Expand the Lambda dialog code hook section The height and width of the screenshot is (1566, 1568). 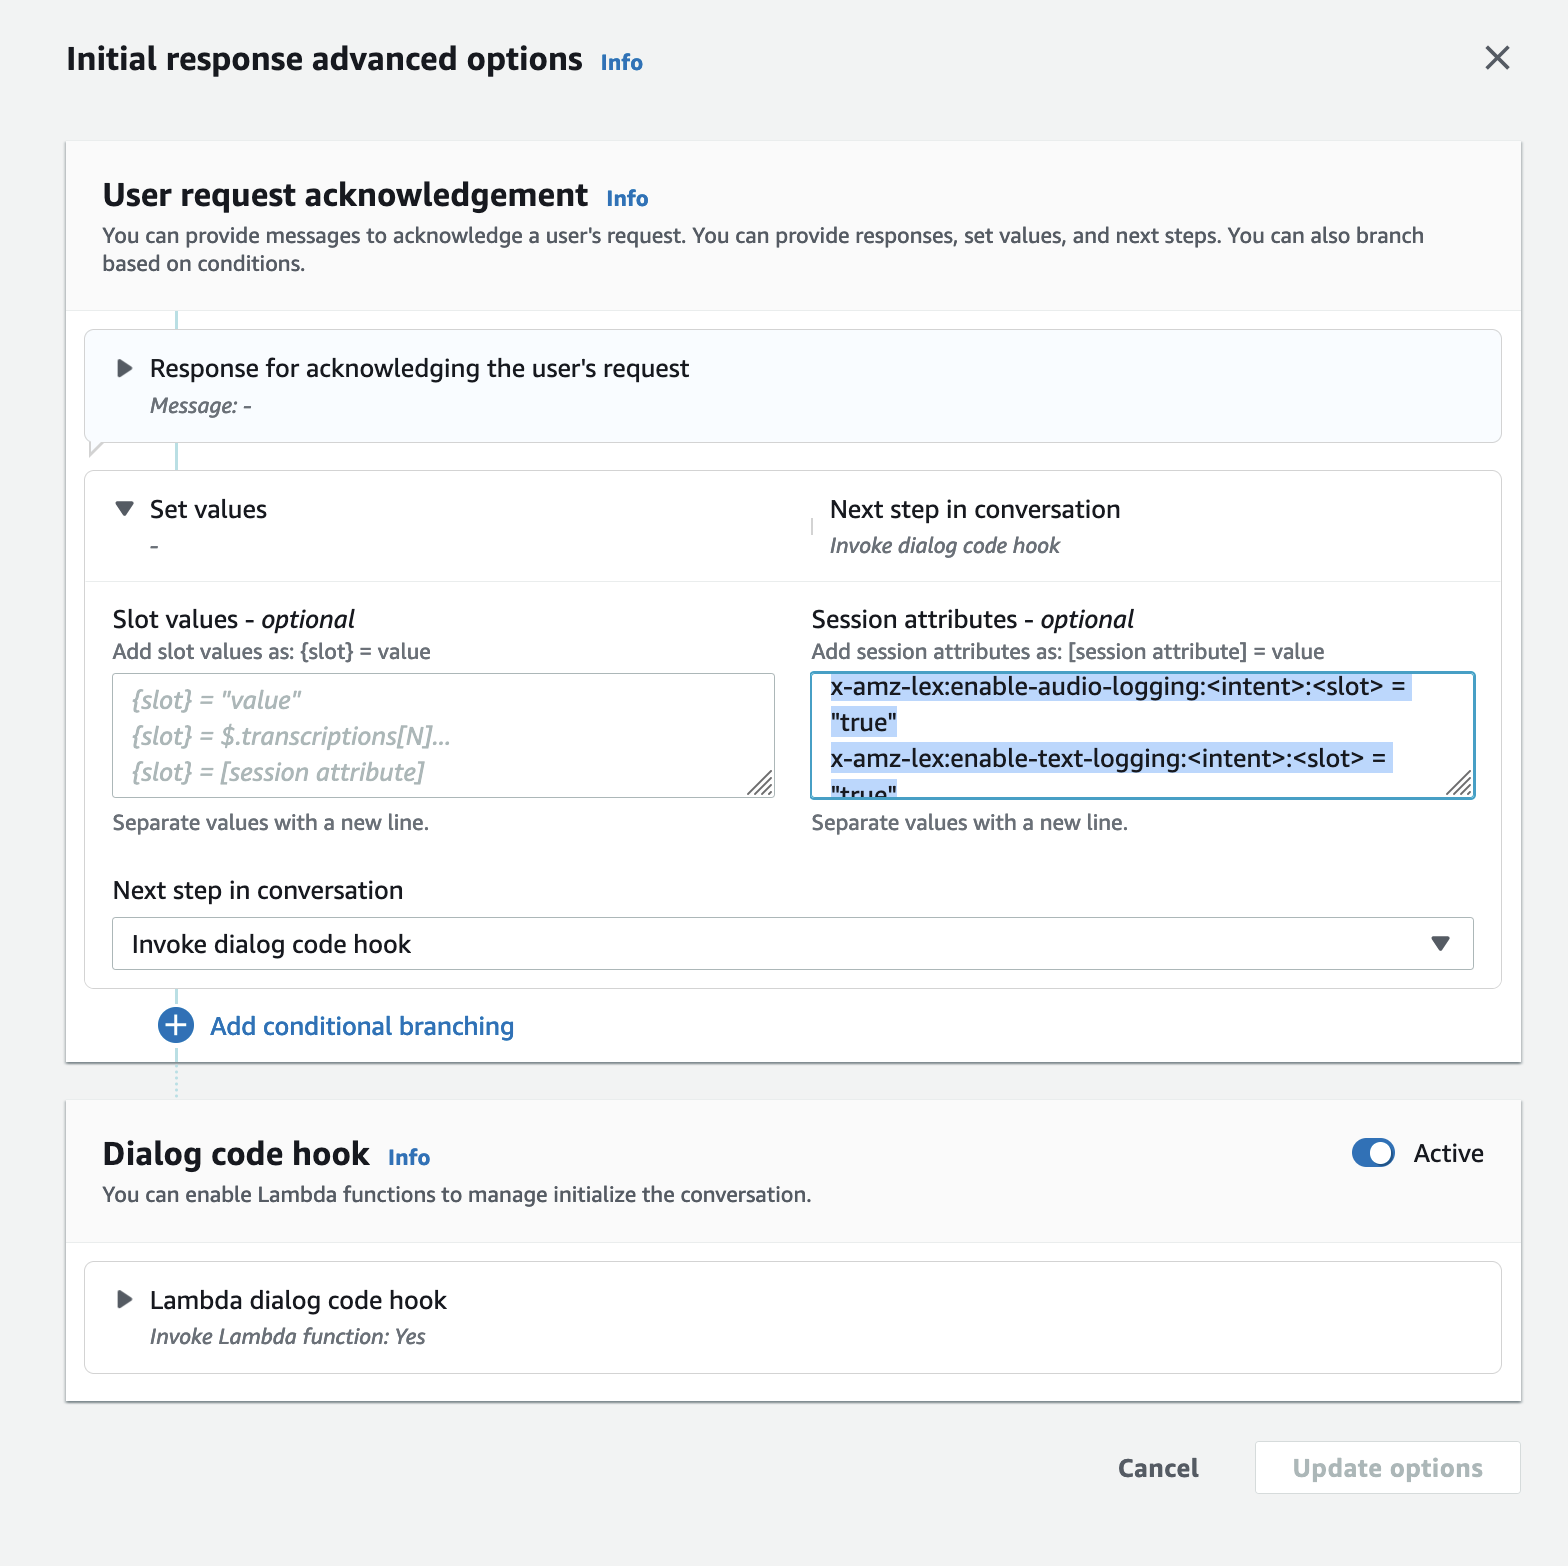click(x=125, y=1300)
